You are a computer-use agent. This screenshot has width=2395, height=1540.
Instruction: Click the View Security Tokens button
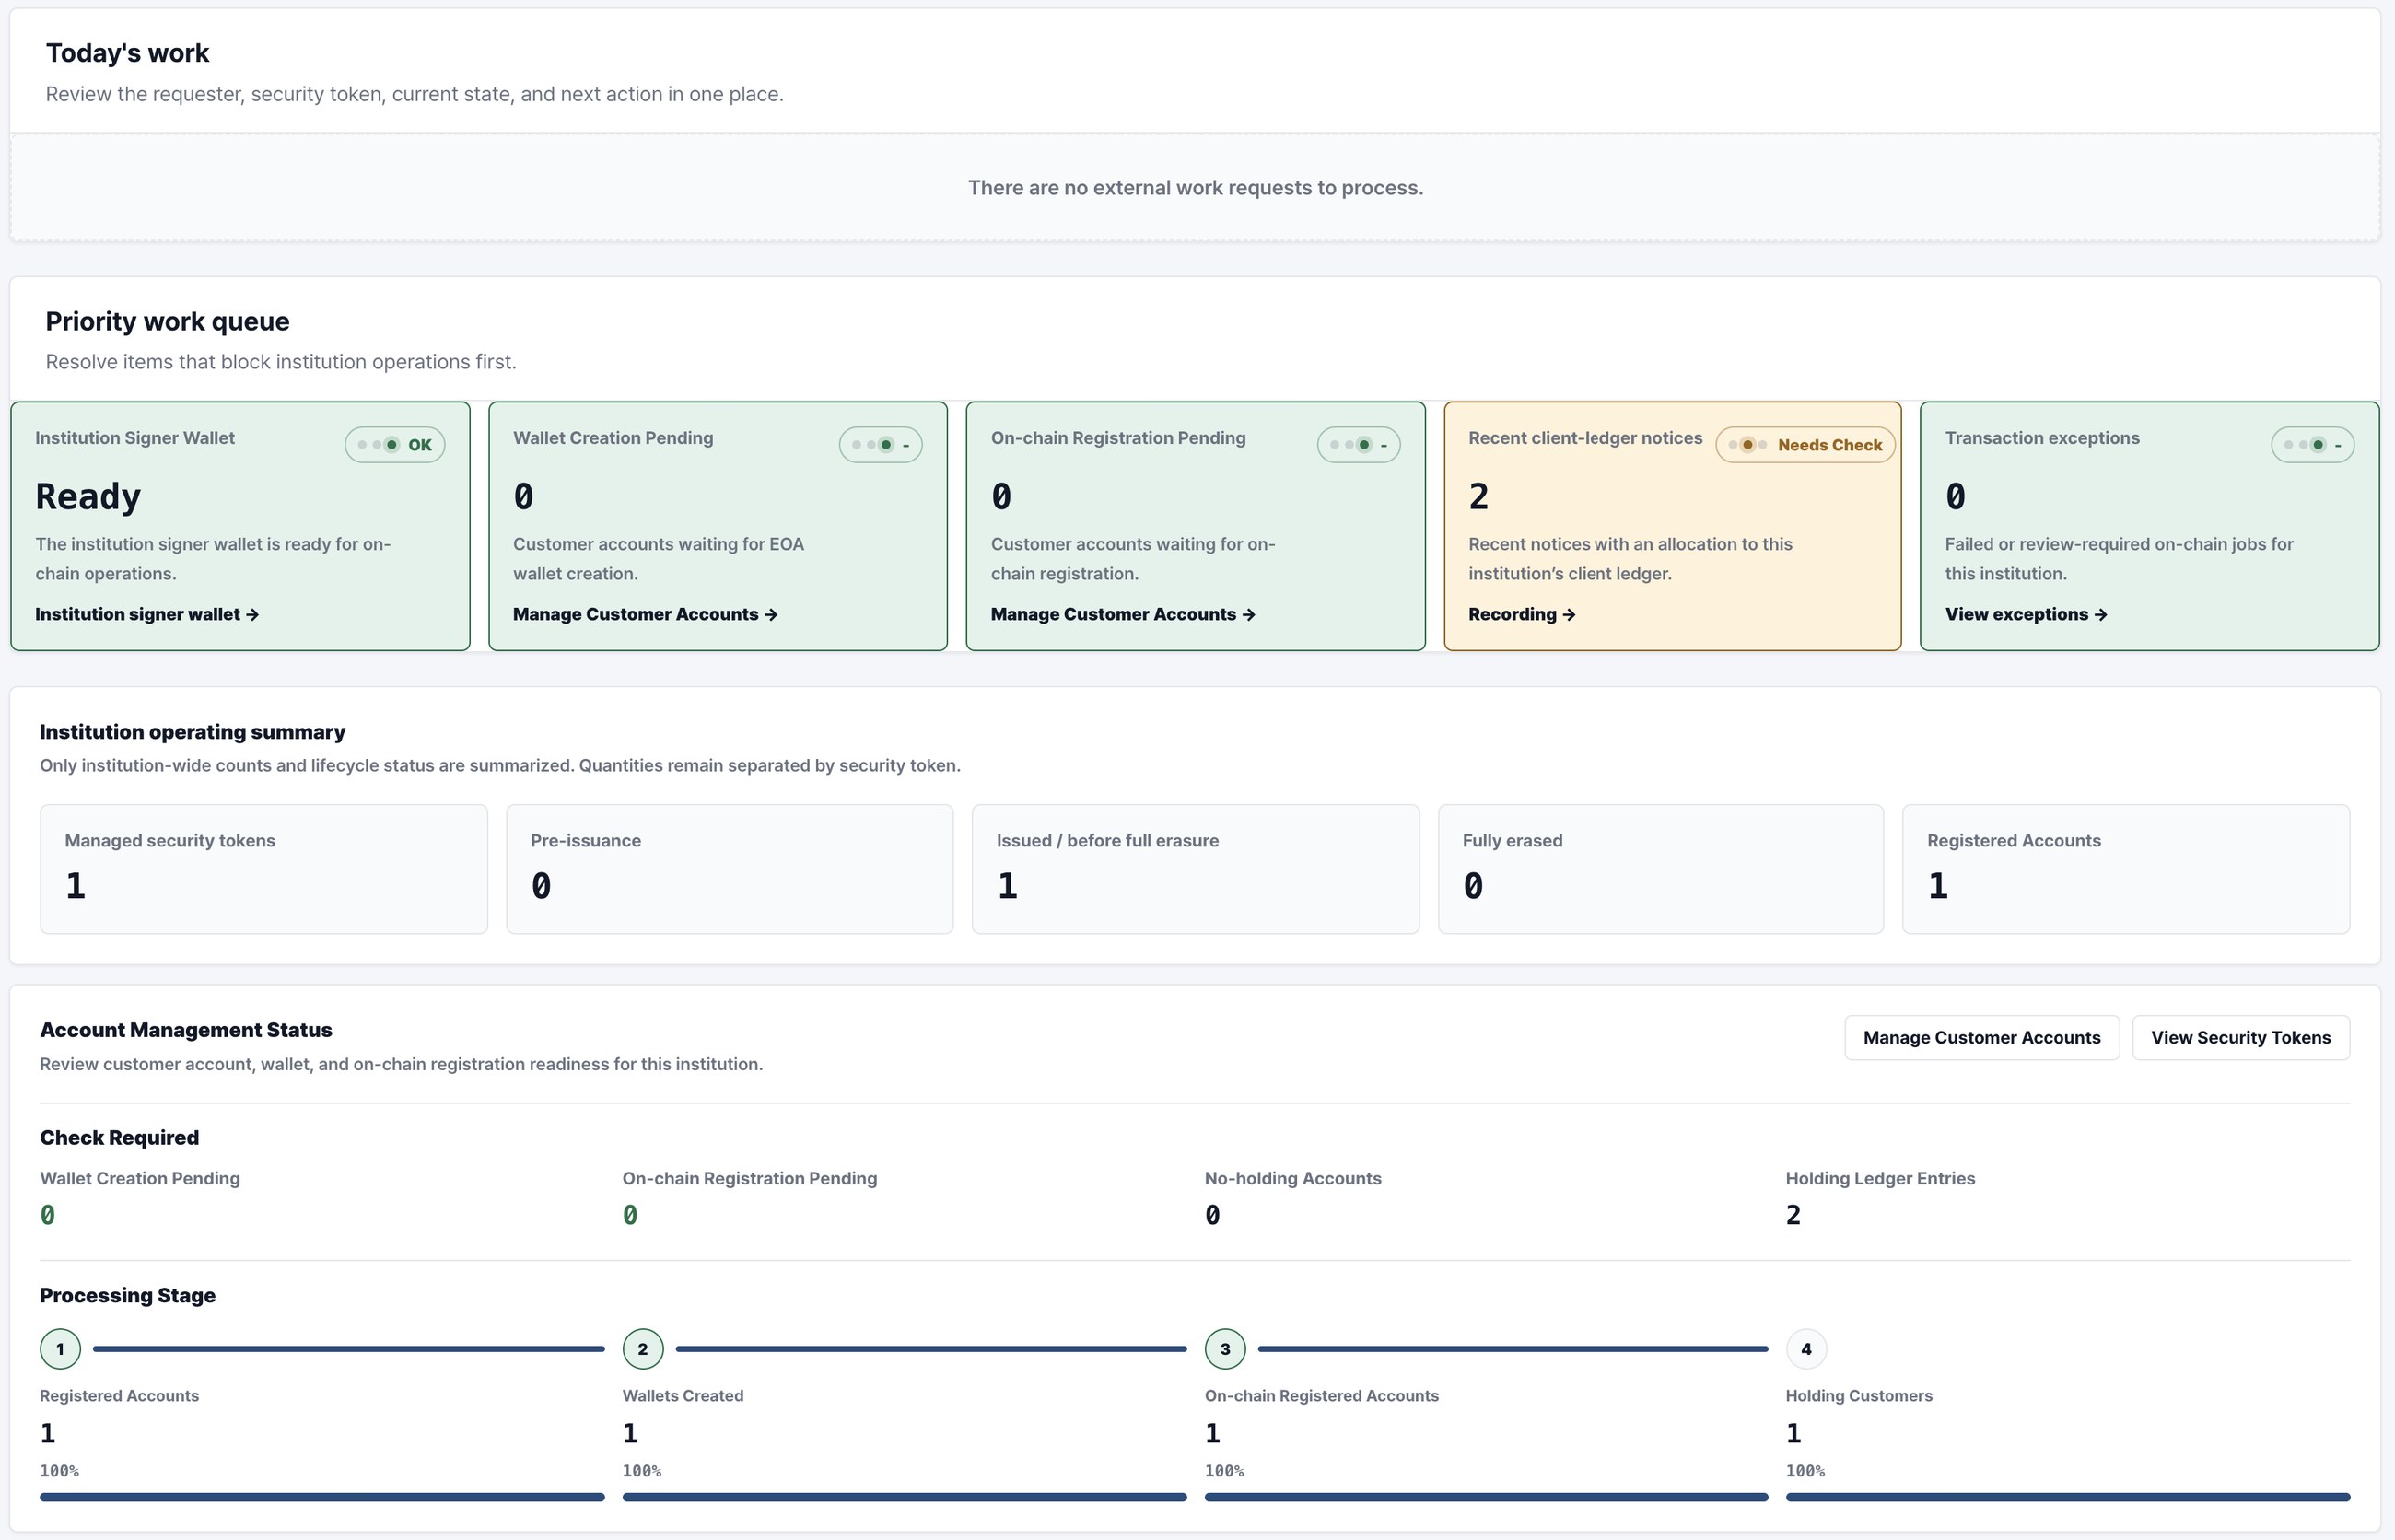[2240, 1037]
